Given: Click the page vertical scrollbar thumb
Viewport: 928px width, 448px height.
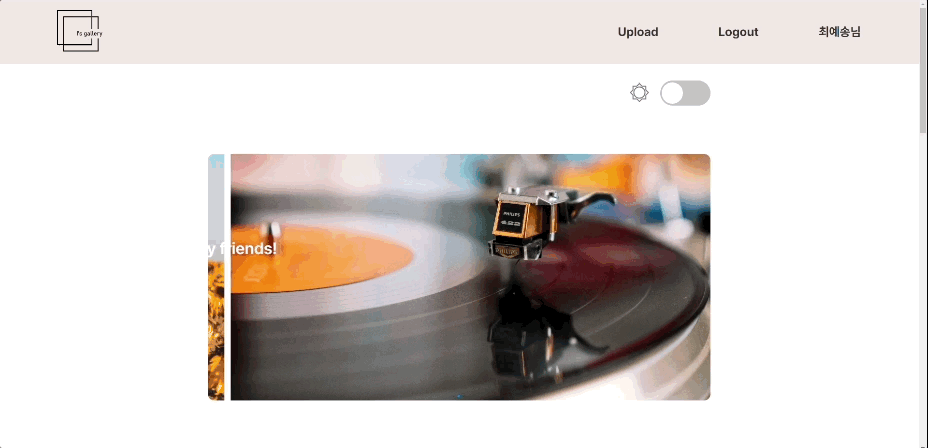Looking at the screenshot, I should click(923, 68).
